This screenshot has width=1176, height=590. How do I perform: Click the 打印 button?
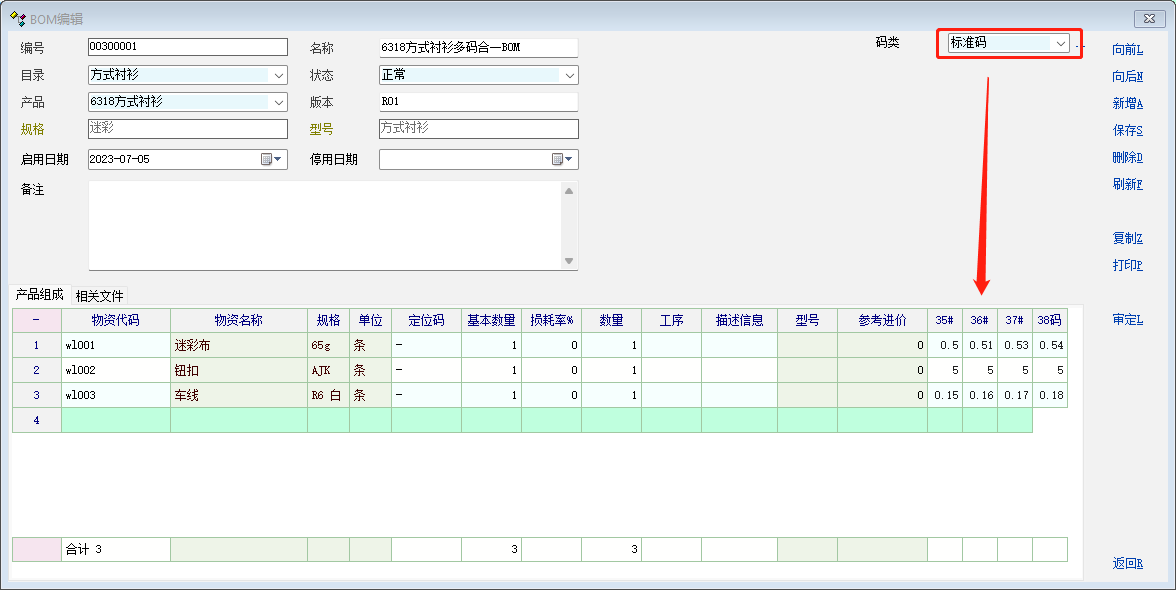click(x=1127, y=265)
